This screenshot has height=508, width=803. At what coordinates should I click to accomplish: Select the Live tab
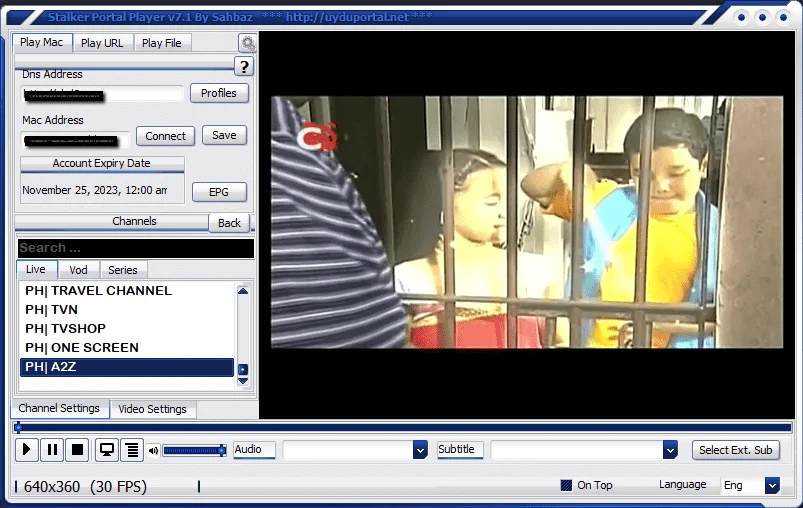coord(36,269)
